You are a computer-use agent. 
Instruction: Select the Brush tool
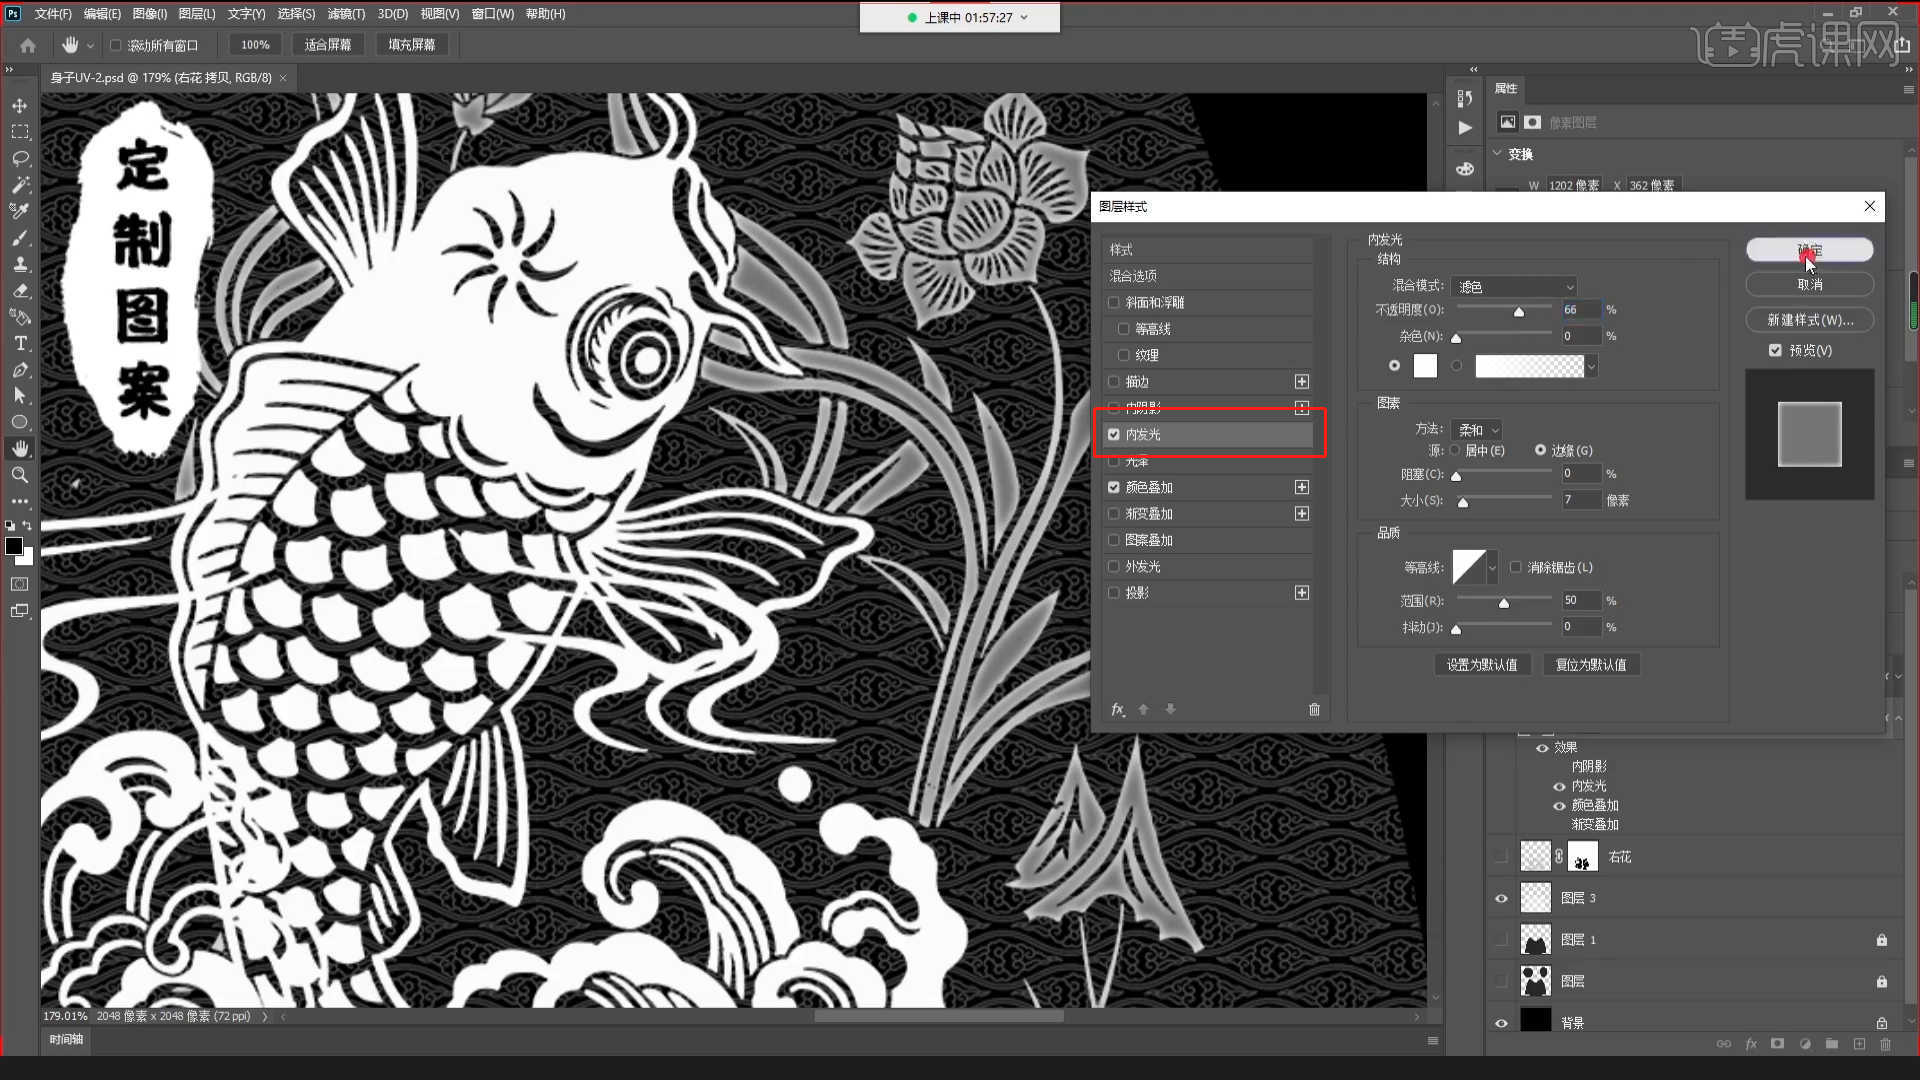(20, 238)
